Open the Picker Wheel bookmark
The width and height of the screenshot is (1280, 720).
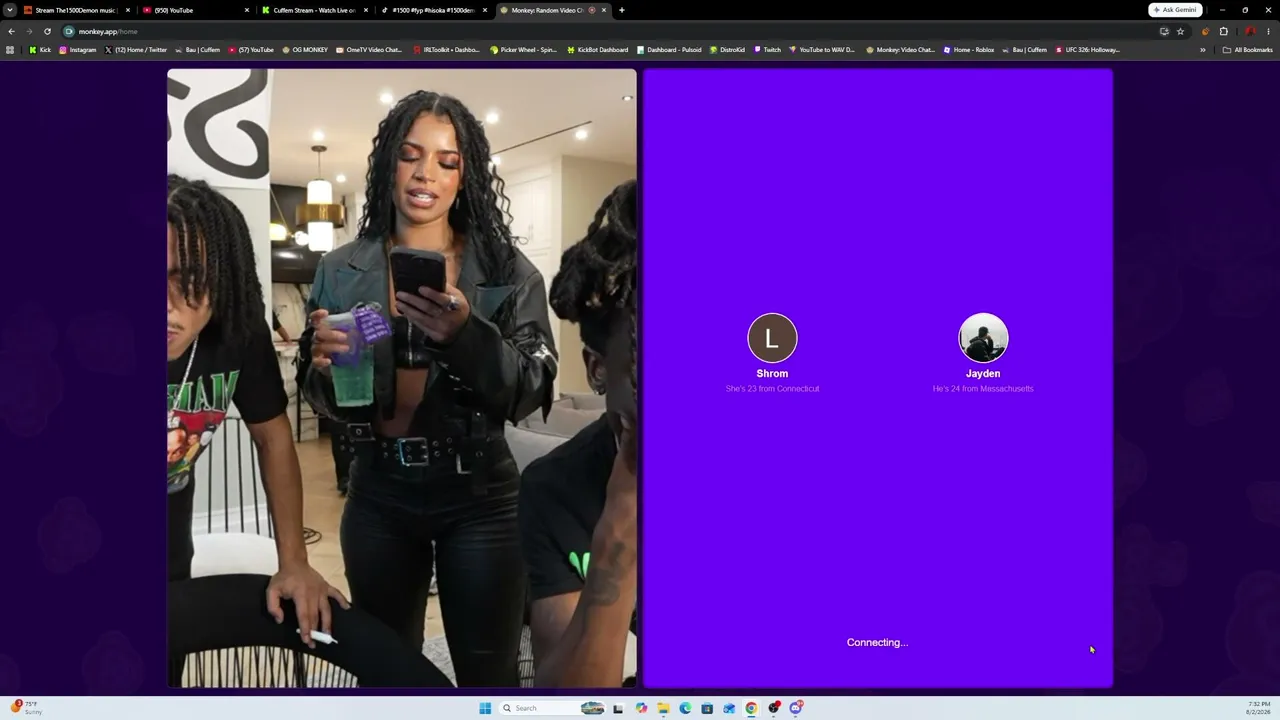523,50
